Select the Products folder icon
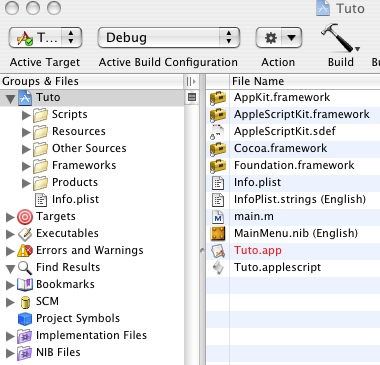This screenshot has width=380, height=365. click(x=41, y=183)
